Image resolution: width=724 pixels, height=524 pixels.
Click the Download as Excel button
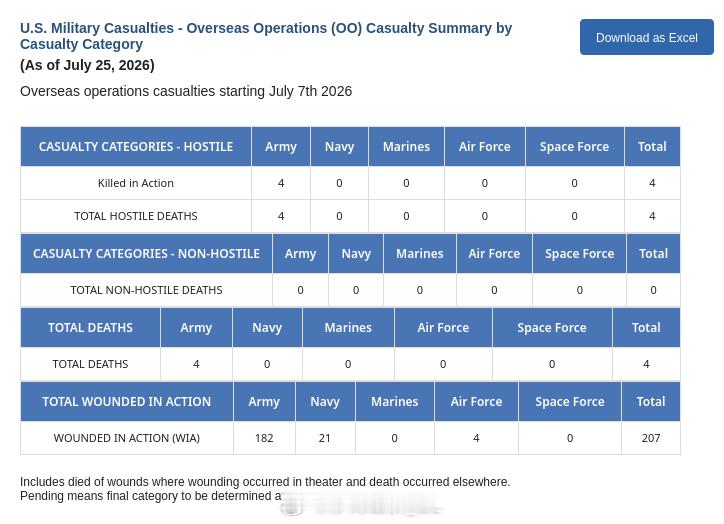tap(646, 37)
